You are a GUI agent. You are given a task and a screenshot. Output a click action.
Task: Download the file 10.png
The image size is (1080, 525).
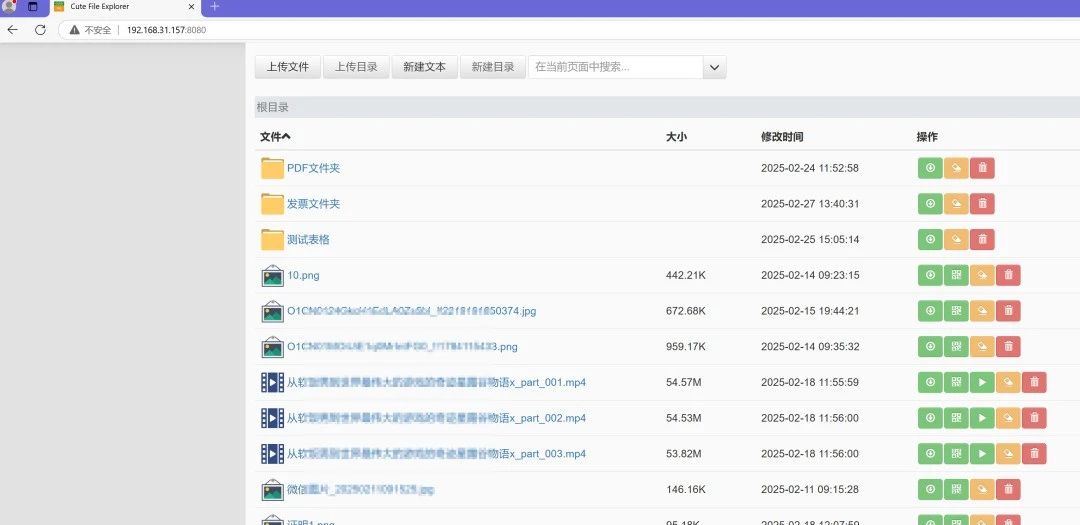930,276
